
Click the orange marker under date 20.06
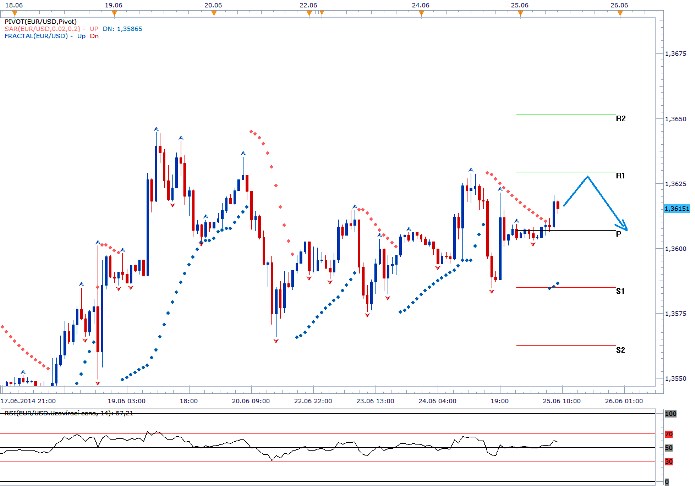(214, 13)
